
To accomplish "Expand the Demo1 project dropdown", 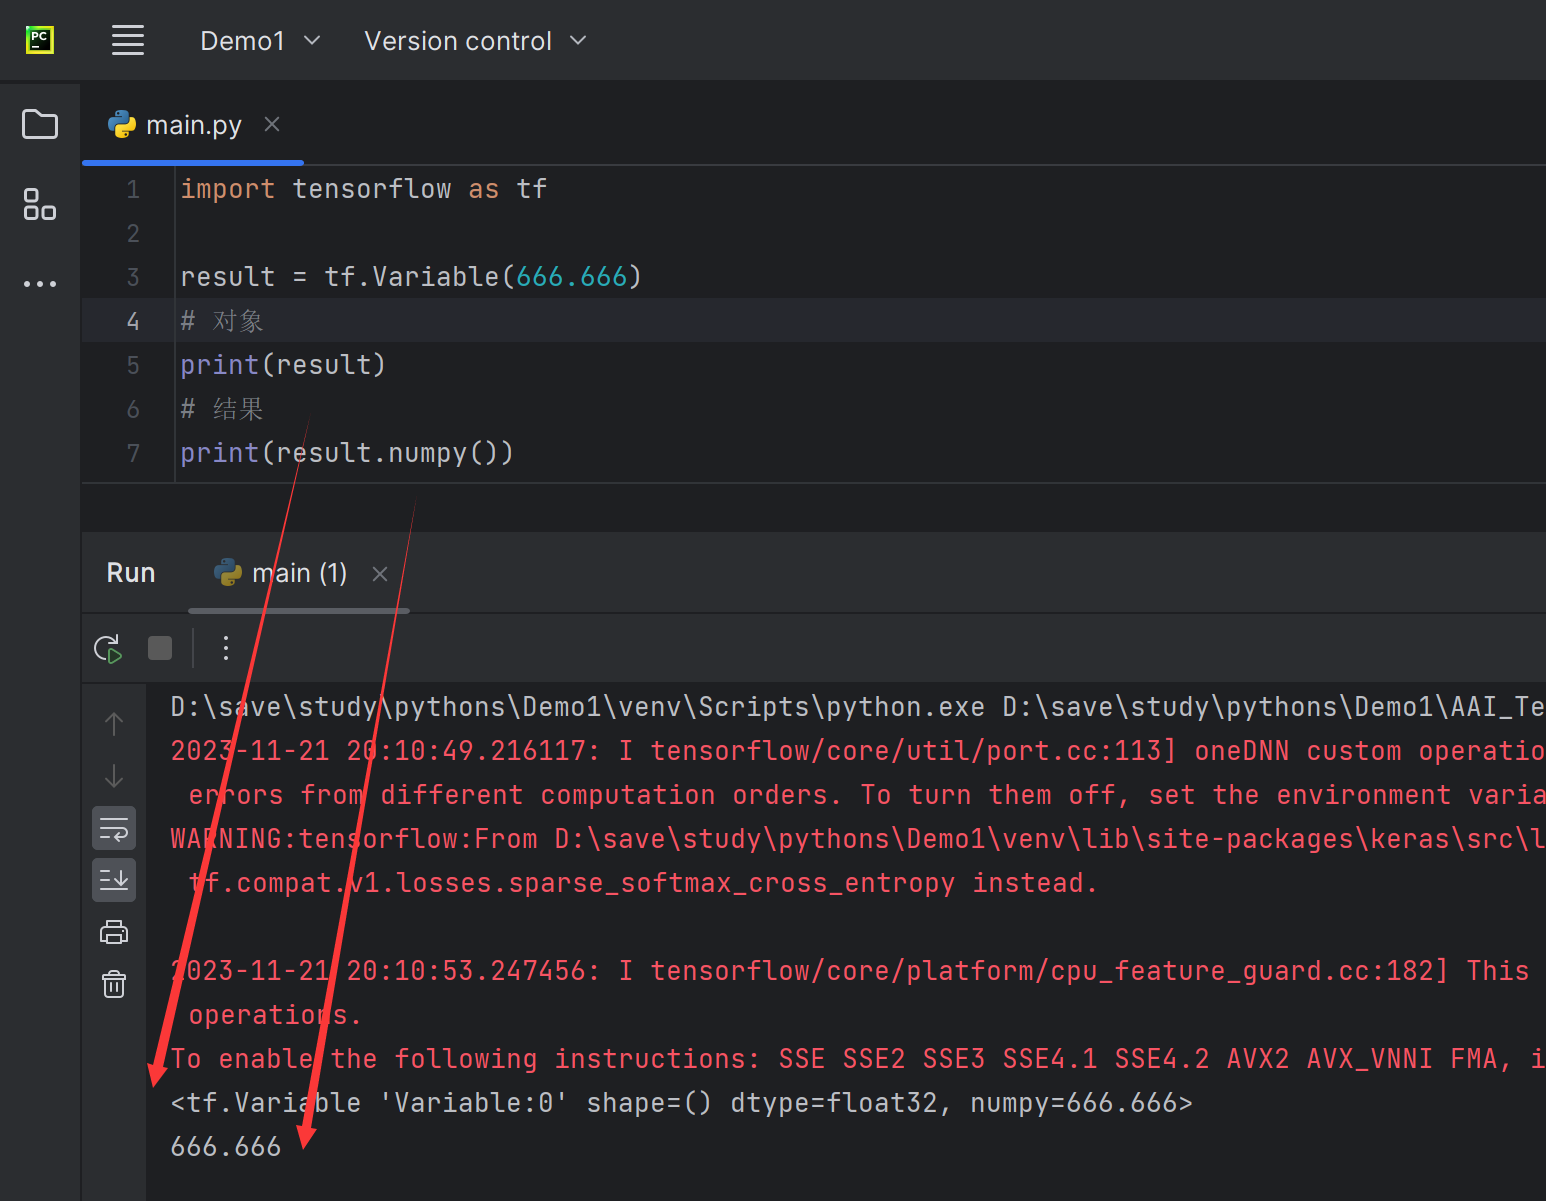I will [x=260, y=41].
